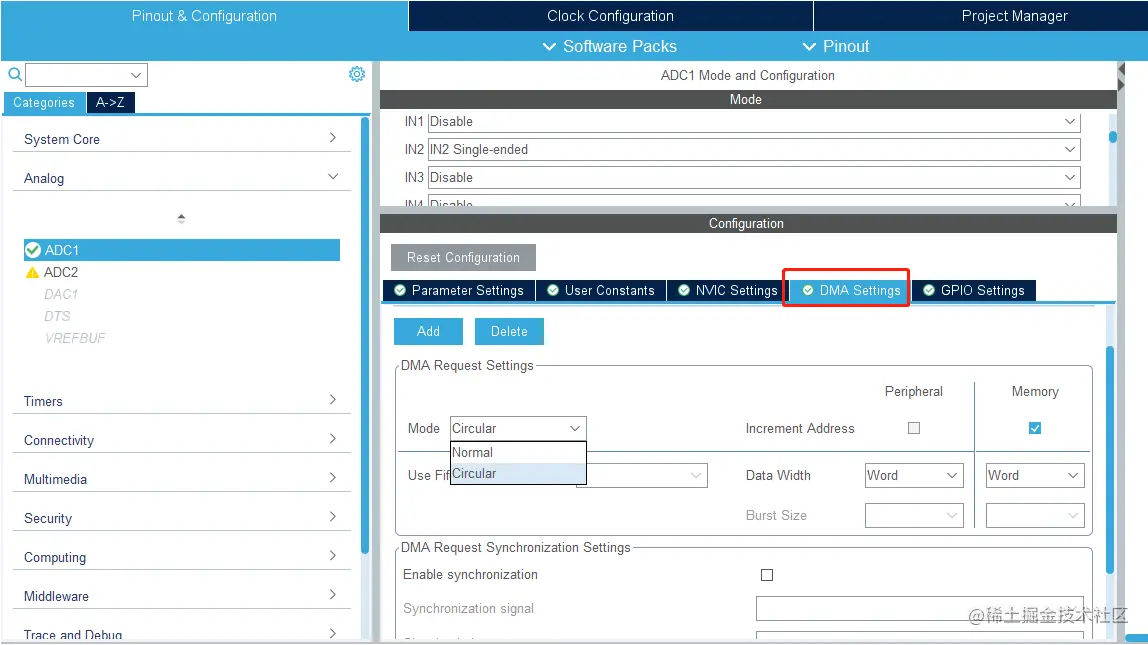This screenshot has width=1148, height=645.
Task: Click the Mode section scrollbar thumb
Action: tap(1113, 137)
